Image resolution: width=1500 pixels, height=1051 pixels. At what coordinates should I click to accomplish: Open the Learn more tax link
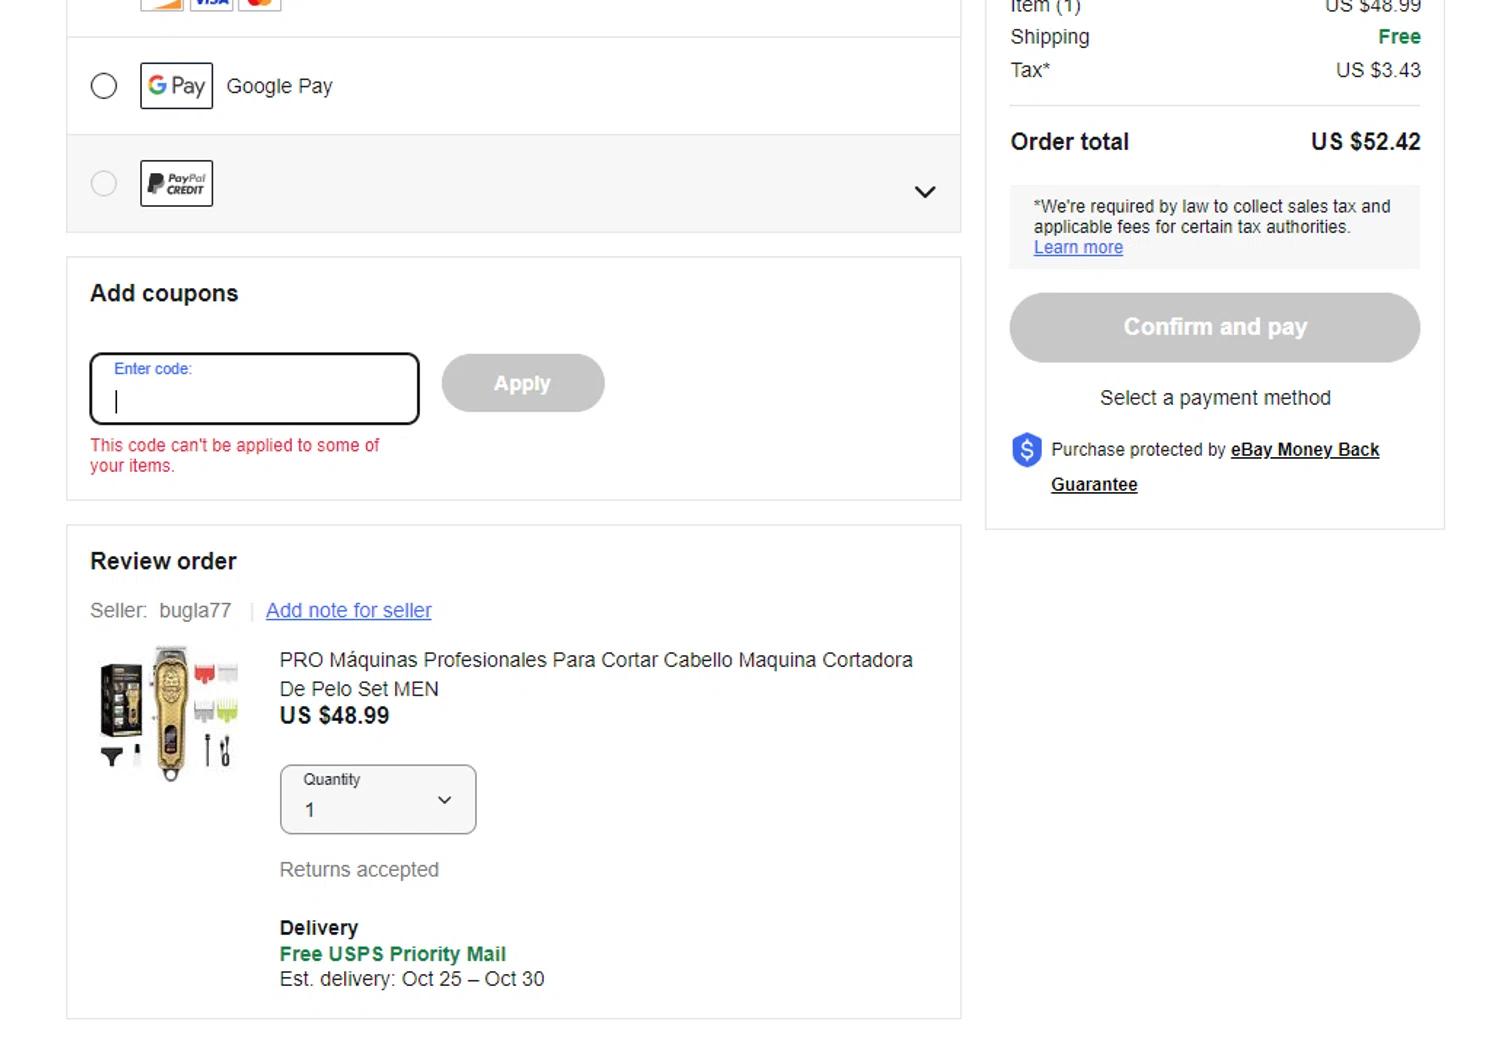(1078, 248)
